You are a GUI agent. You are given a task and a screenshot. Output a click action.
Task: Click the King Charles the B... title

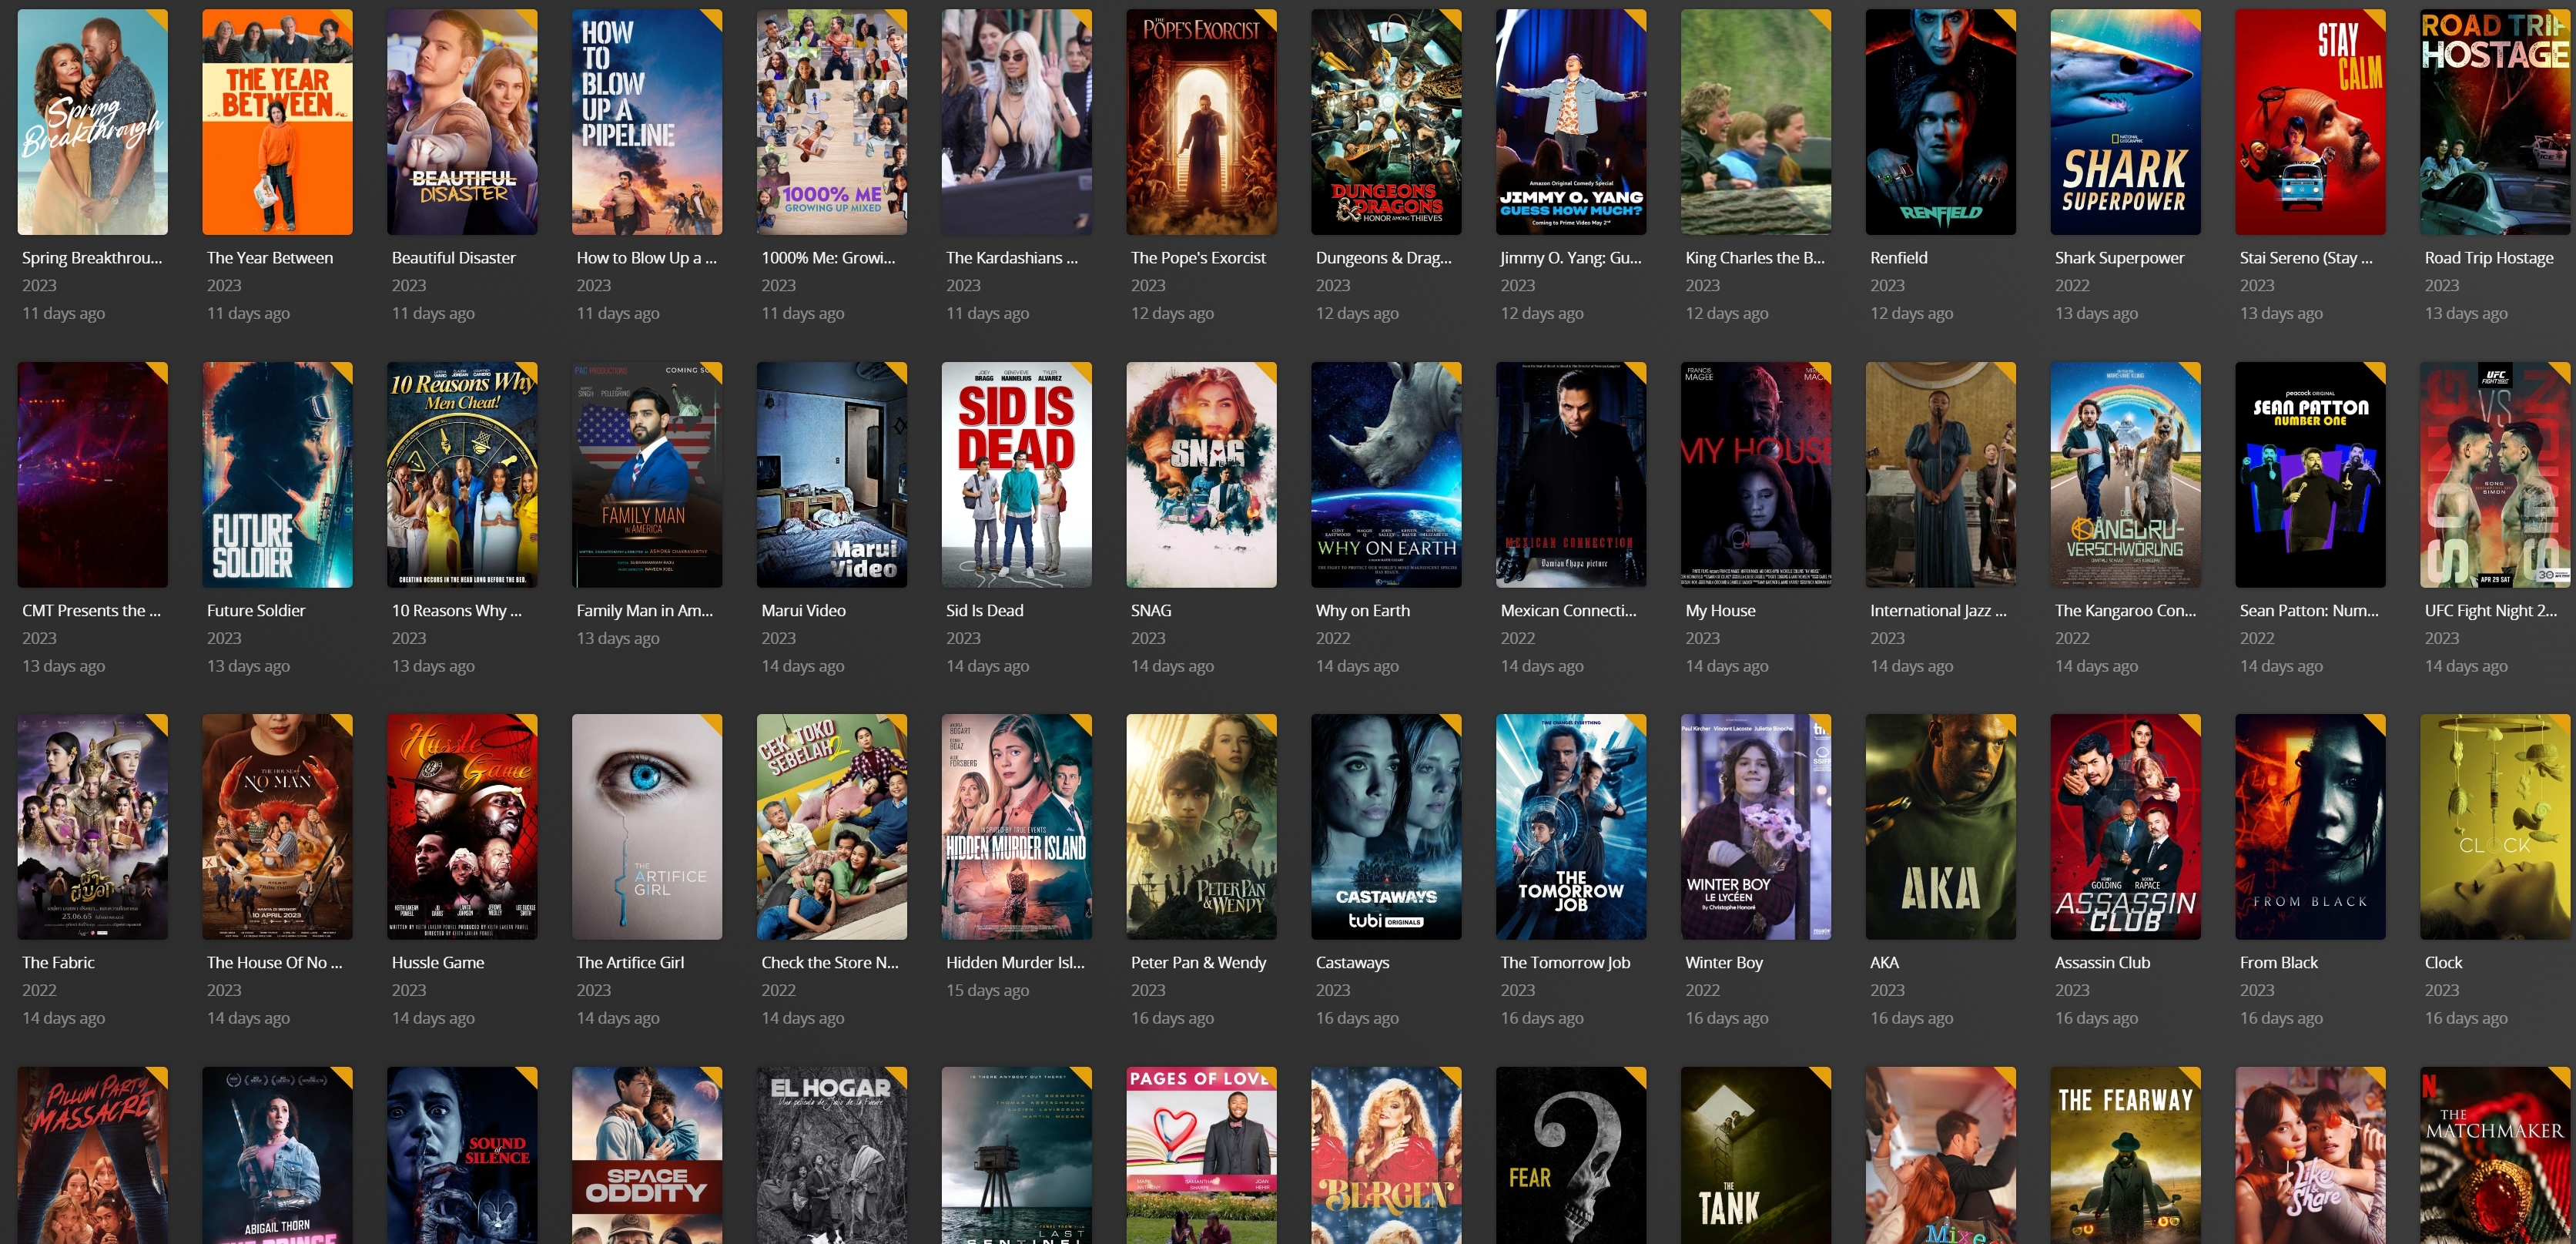click(1755, 258)
